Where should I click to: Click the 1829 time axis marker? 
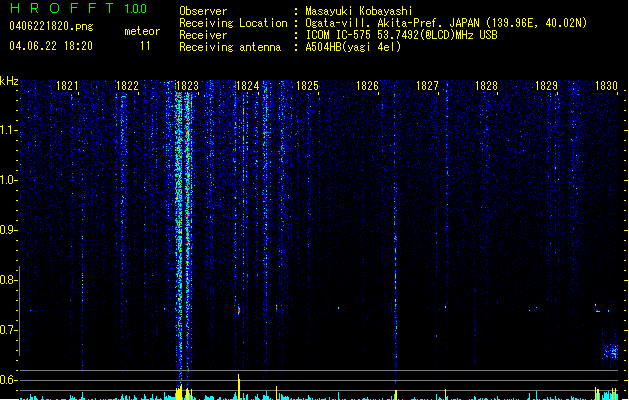tap(546, 86)
